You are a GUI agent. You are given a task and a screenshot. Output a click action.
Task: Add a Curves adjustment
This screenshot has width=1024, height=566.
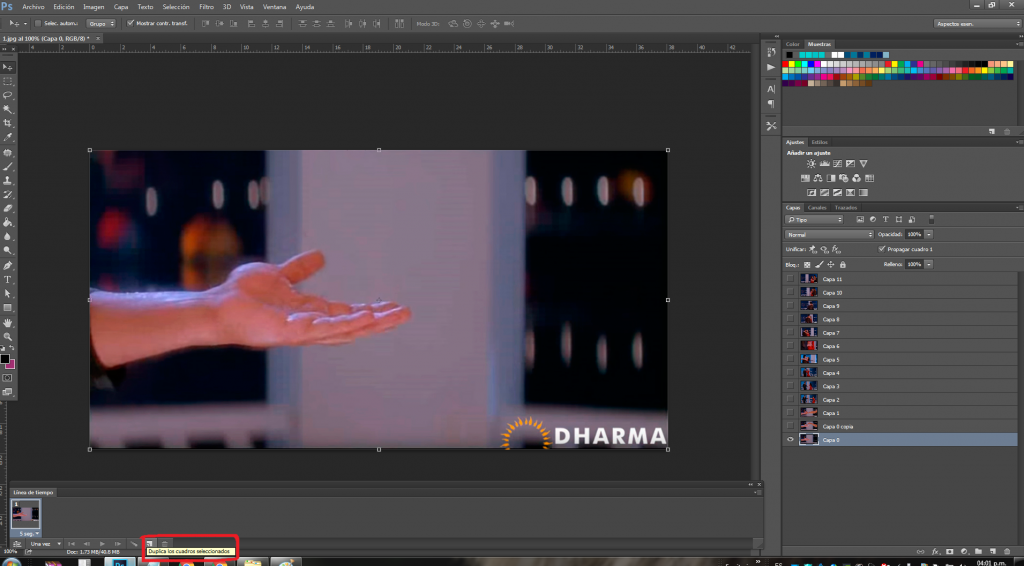coord(837,163)
